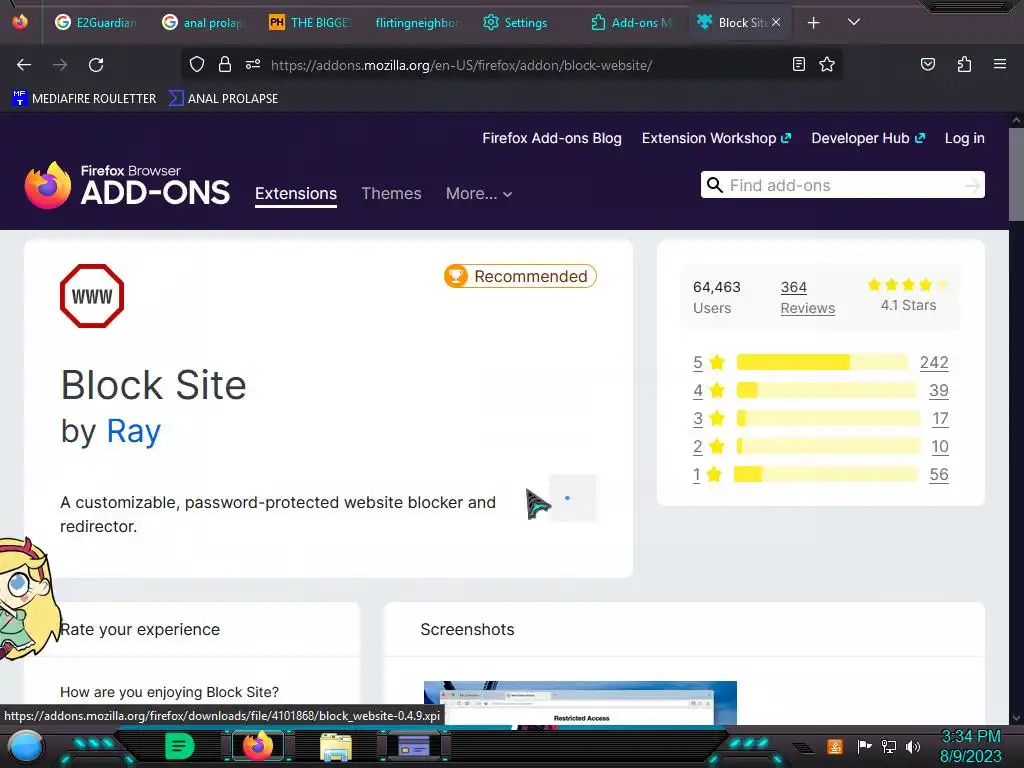Screen dimensions: 1024x768
Task: Open the tracking protection shield icon
Action: click(x=197, y=64)
